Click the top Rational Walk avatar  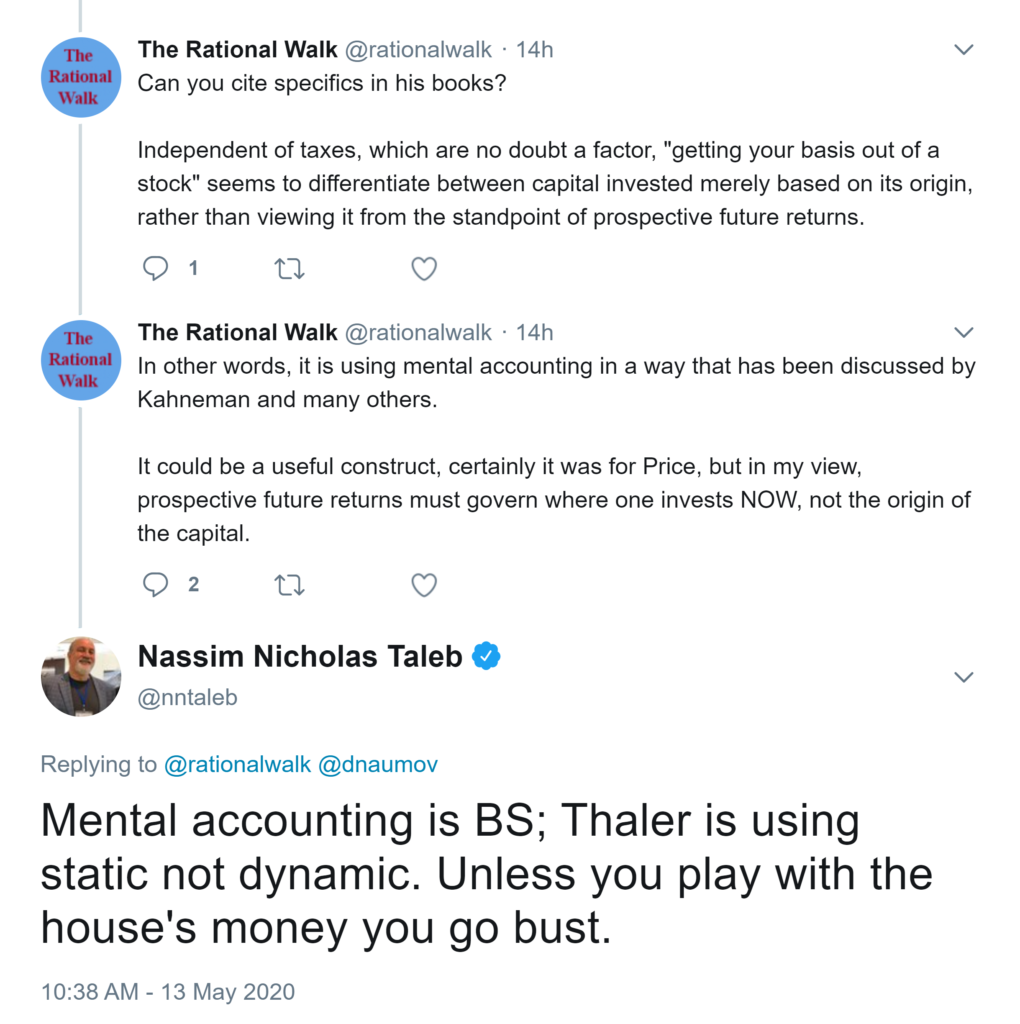click(x=81, y=77)
